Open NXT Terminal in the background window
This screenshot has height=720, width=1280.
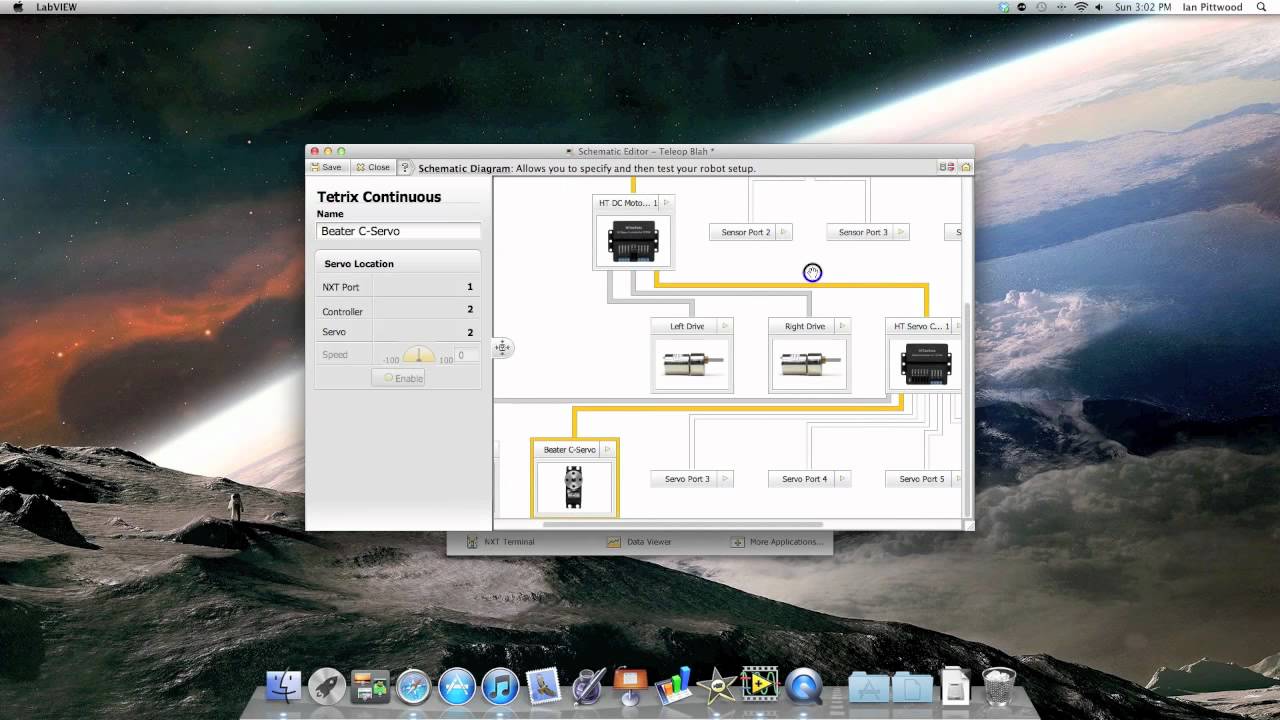point(501,542)
